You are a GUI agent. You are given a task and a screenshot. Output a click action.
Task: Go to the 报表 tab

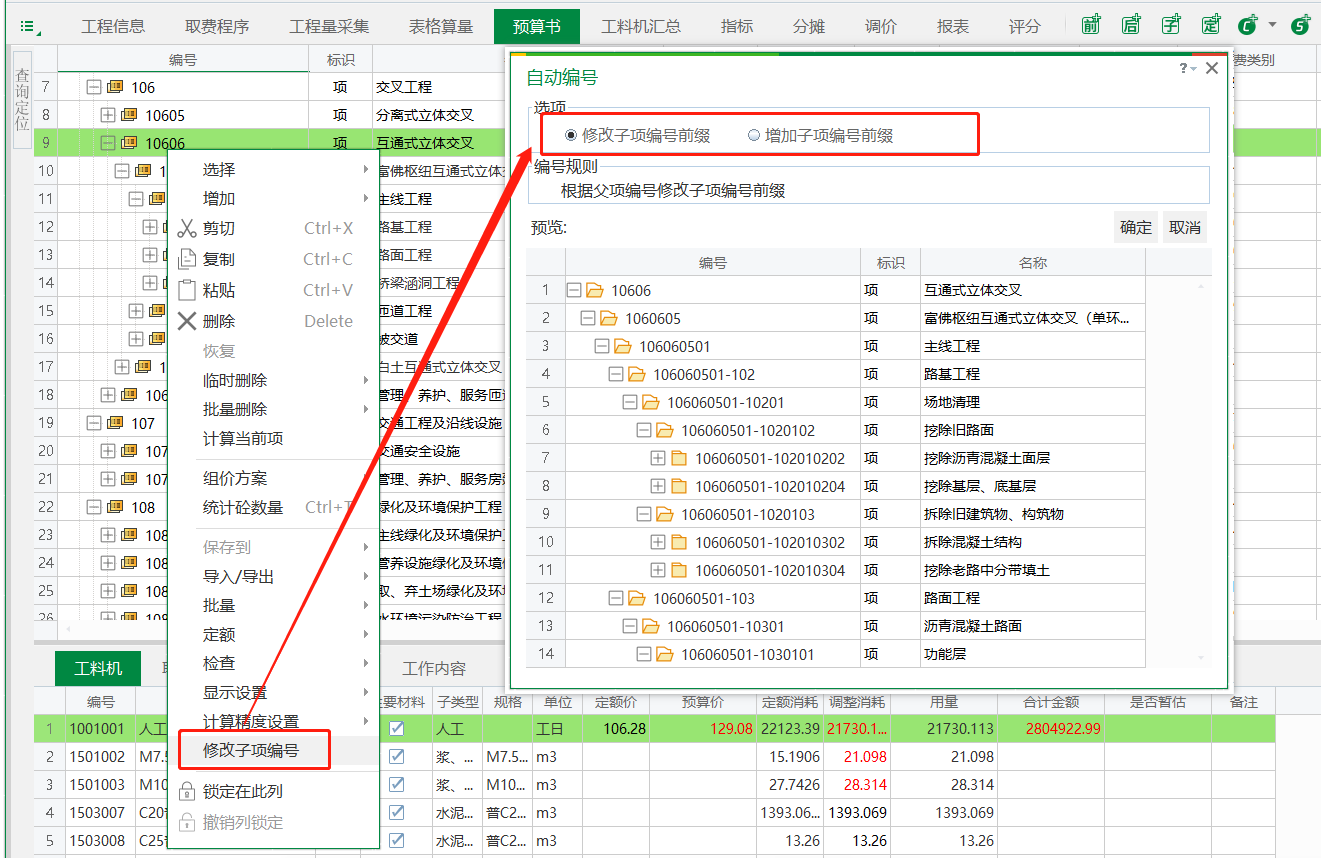pos(953,26)
